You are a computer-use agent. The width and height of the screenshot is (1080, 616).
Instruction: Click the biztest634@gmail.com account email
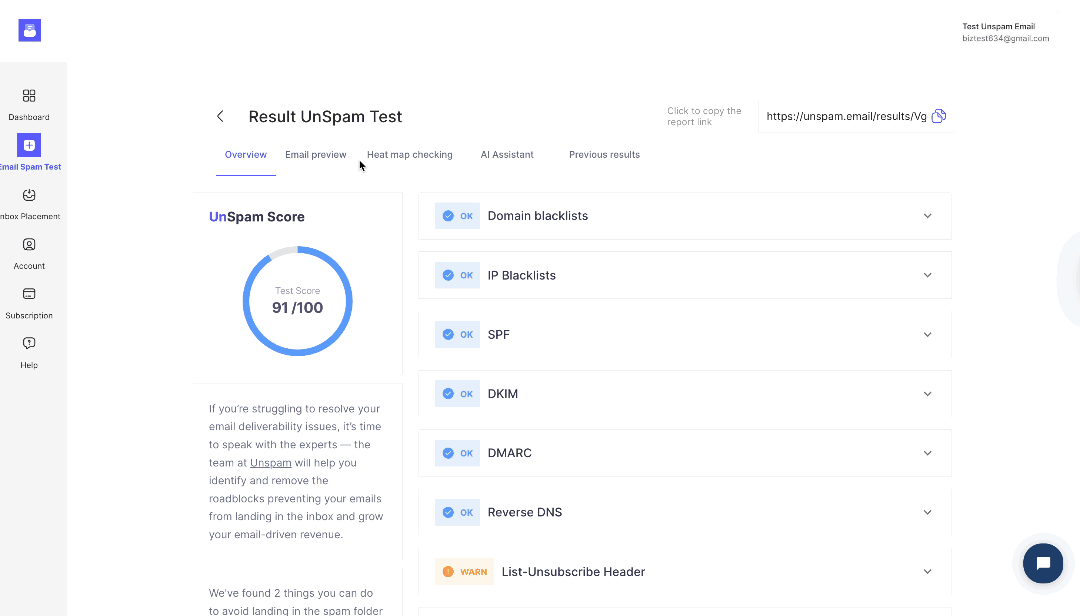pos(1006,39)
